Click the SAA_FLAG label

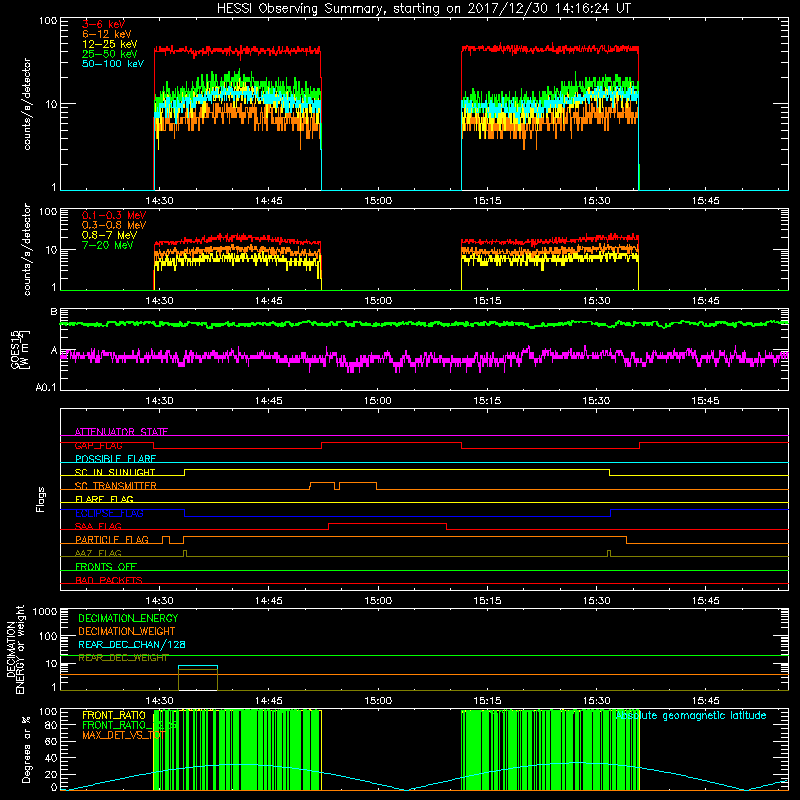click(x=98, y=526)
